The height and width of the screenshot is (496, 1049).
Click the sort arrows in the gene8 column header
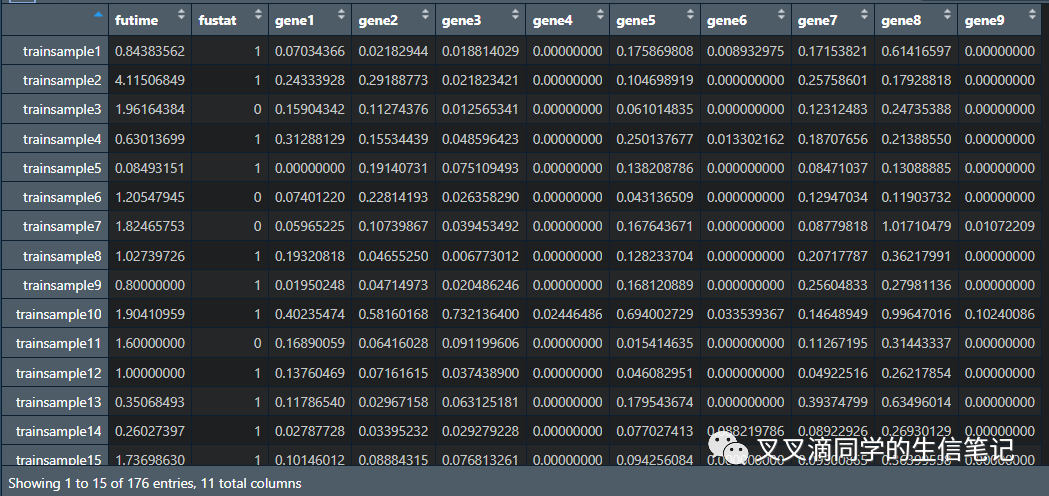947,15
